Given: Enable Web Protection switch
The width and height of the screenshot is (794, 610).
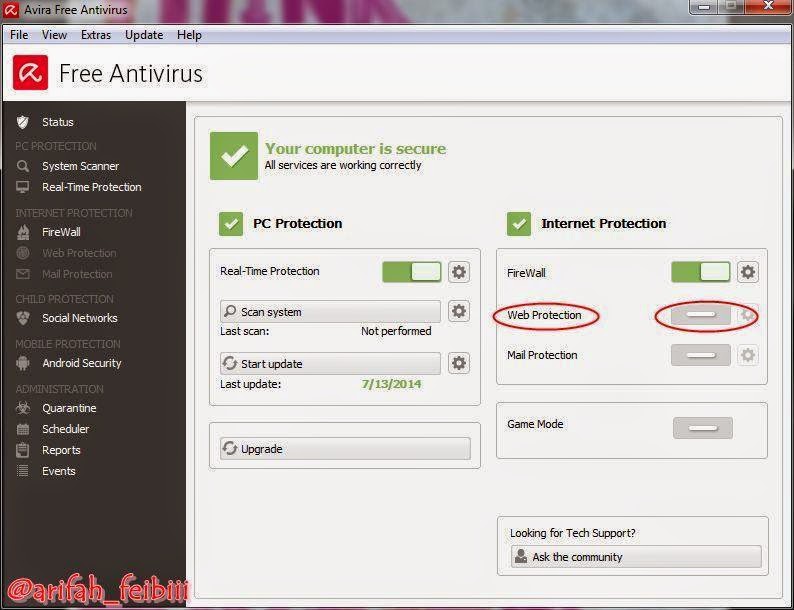Looking at the screenshot, I should click(701, 315).
